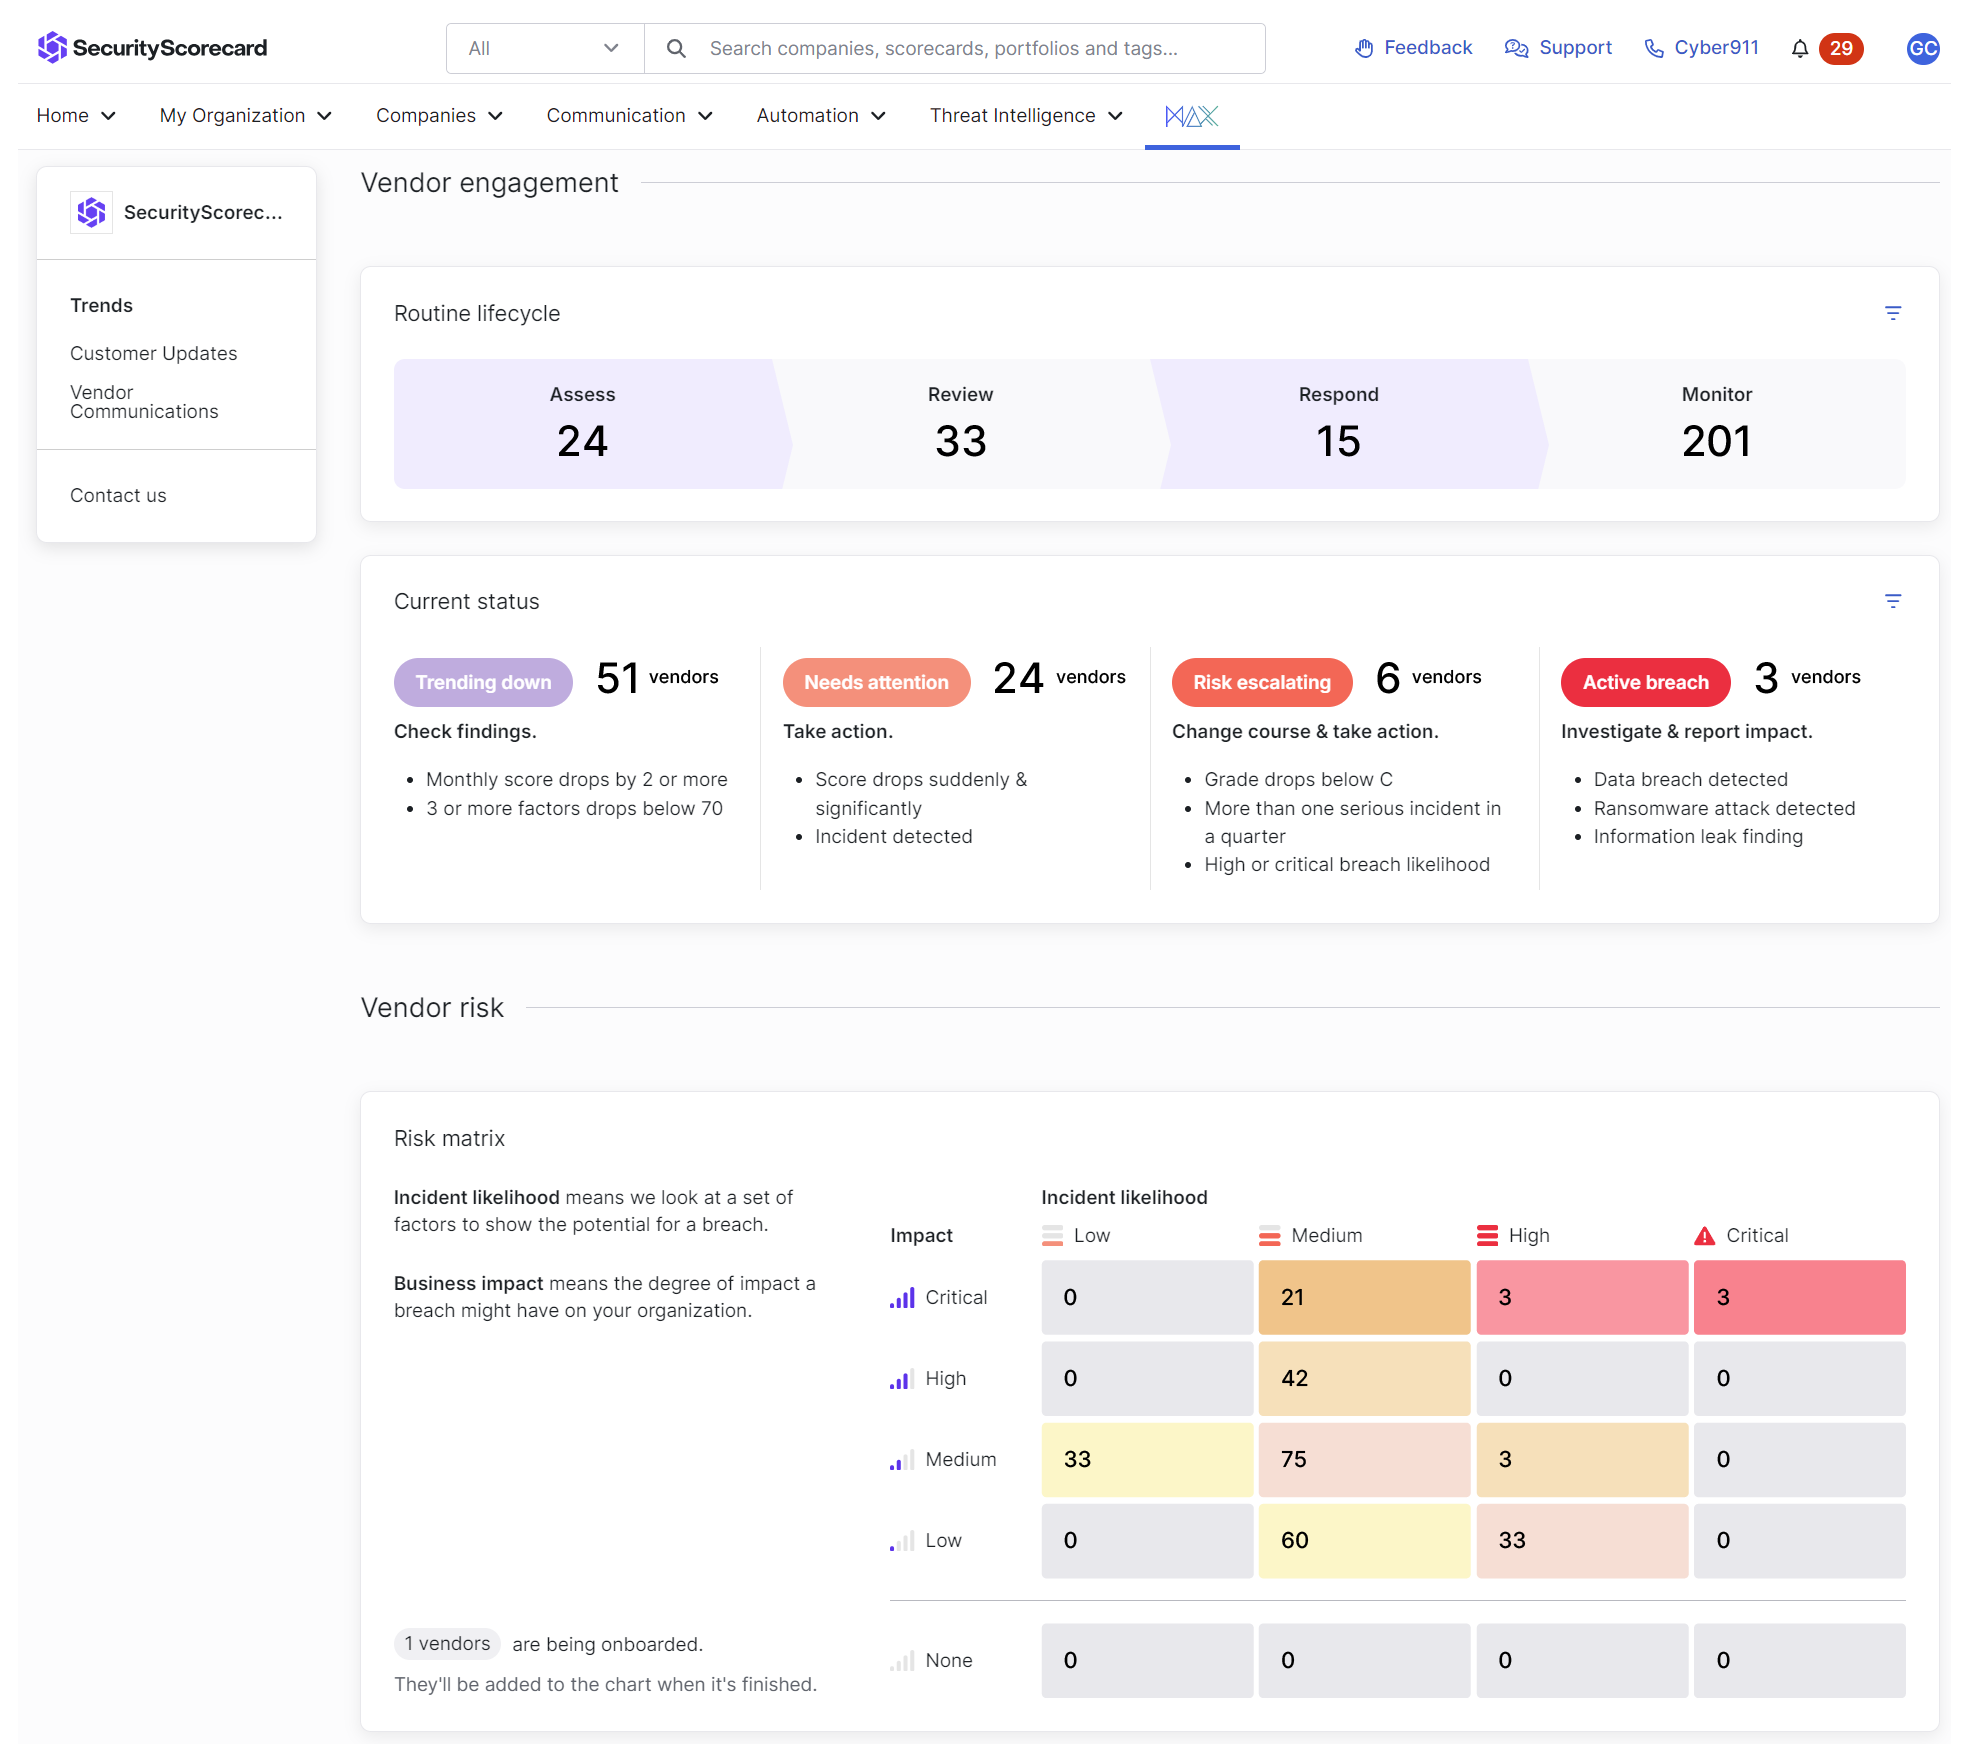This screenshot has height=1762, width=1969.
Task: Click the SecurityScorecard logo in header
Action: [152, 47]
